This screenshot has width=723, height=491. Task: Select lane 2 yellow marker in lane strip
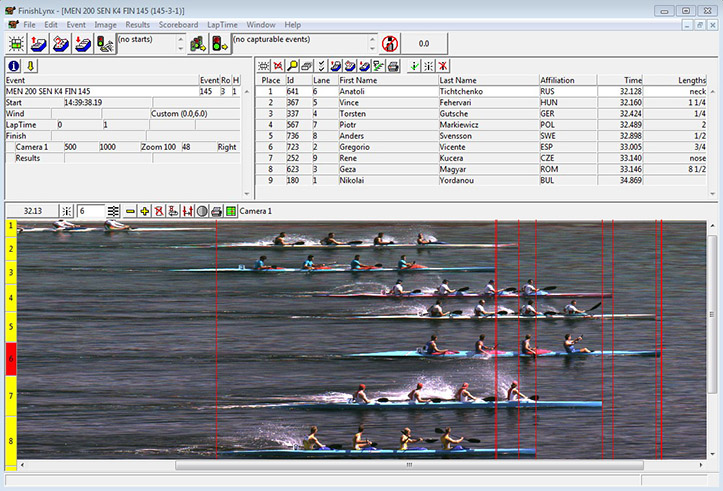11,249
